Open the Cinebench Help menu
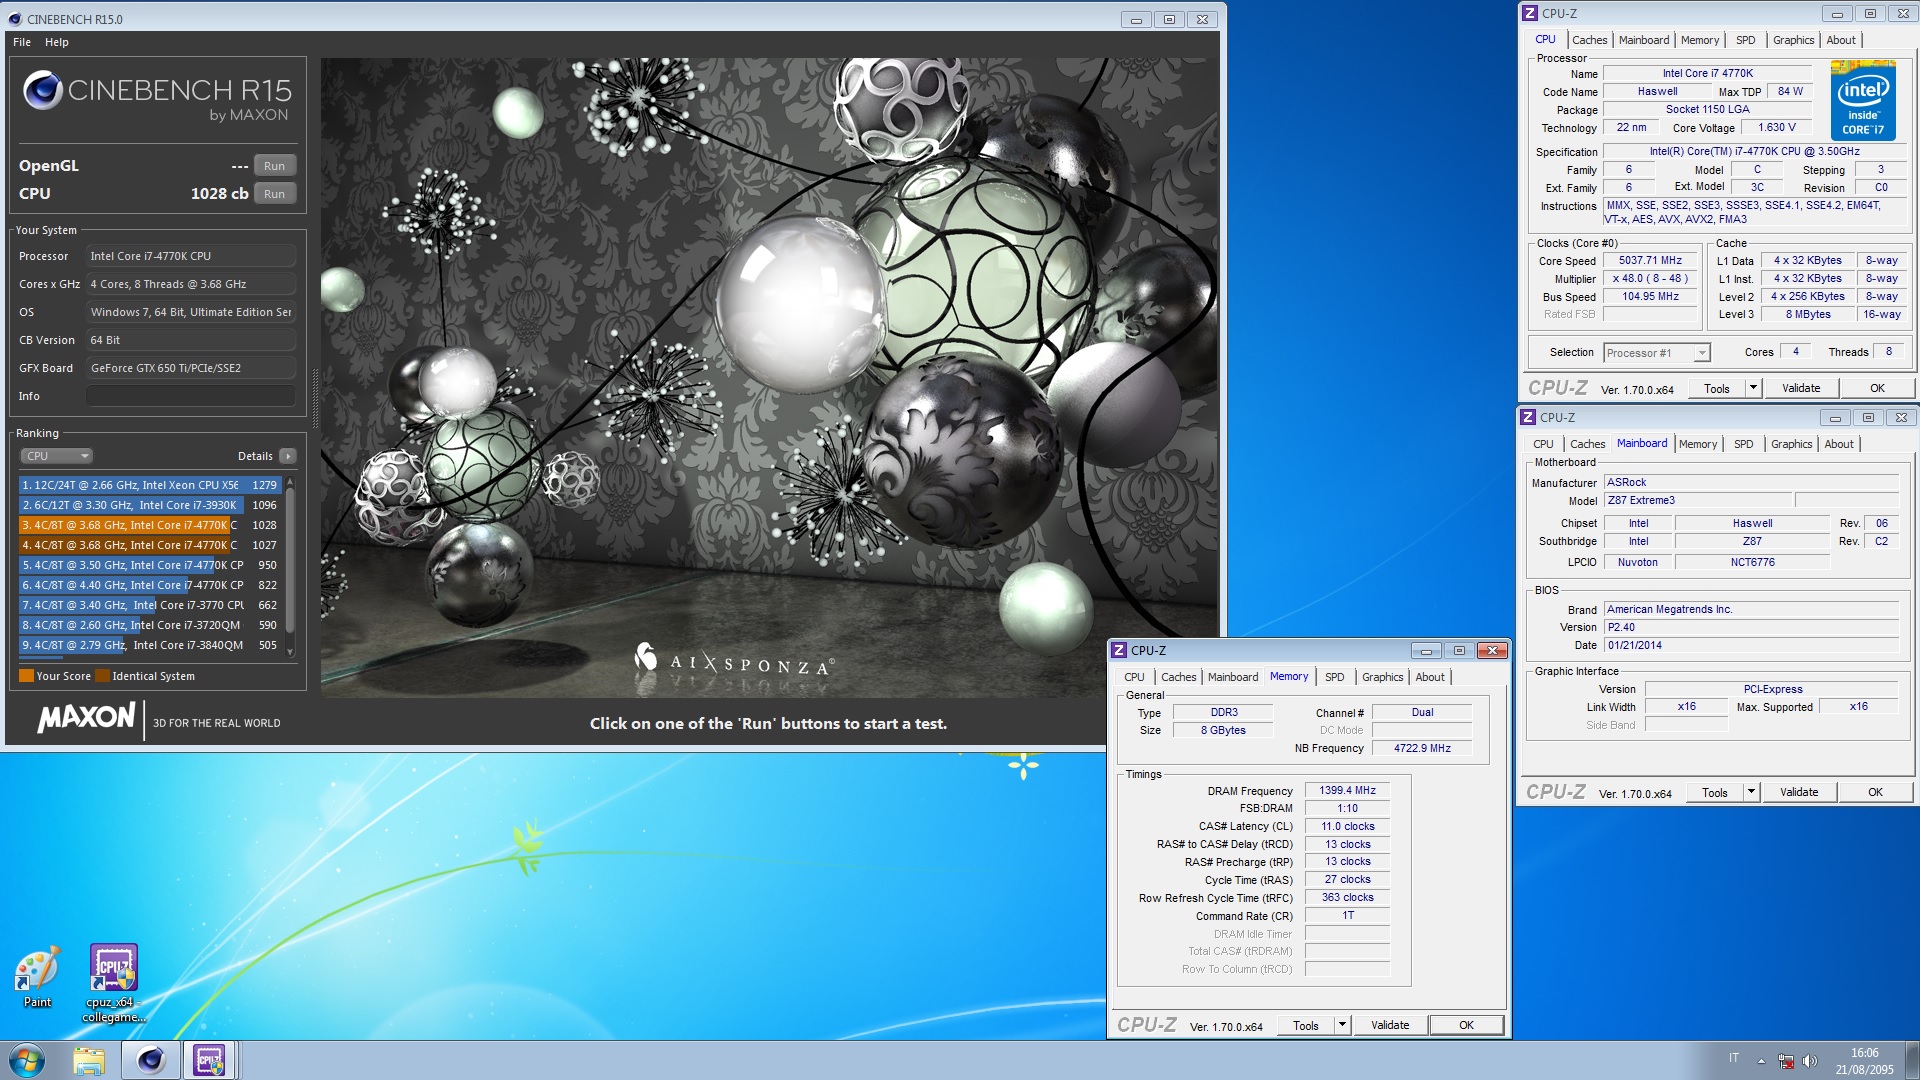The width and height of the screenshot is (1920, 1080). tap(57, 42)
